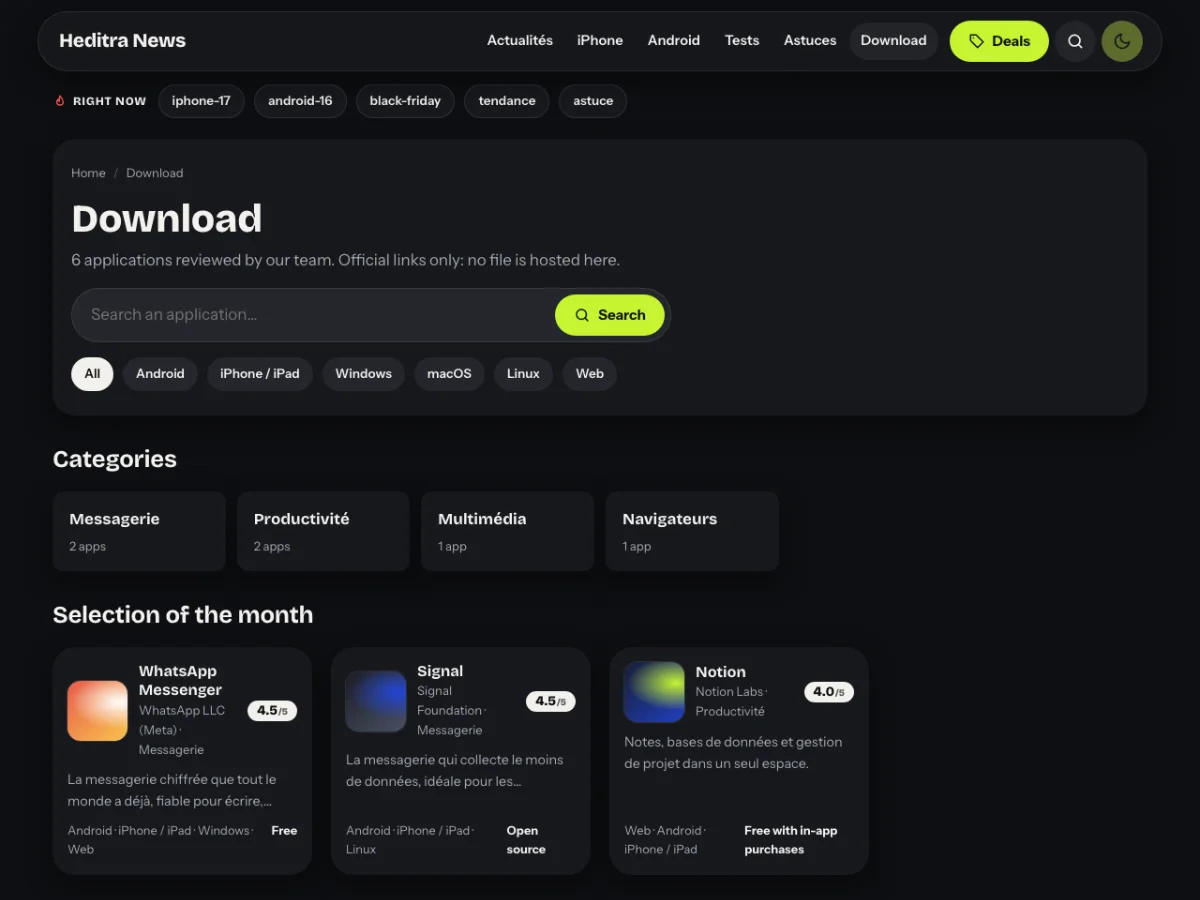Click Free with in-app purchases on Notion
This screenshot has height=900, width=1200.
tap(791, 840)
